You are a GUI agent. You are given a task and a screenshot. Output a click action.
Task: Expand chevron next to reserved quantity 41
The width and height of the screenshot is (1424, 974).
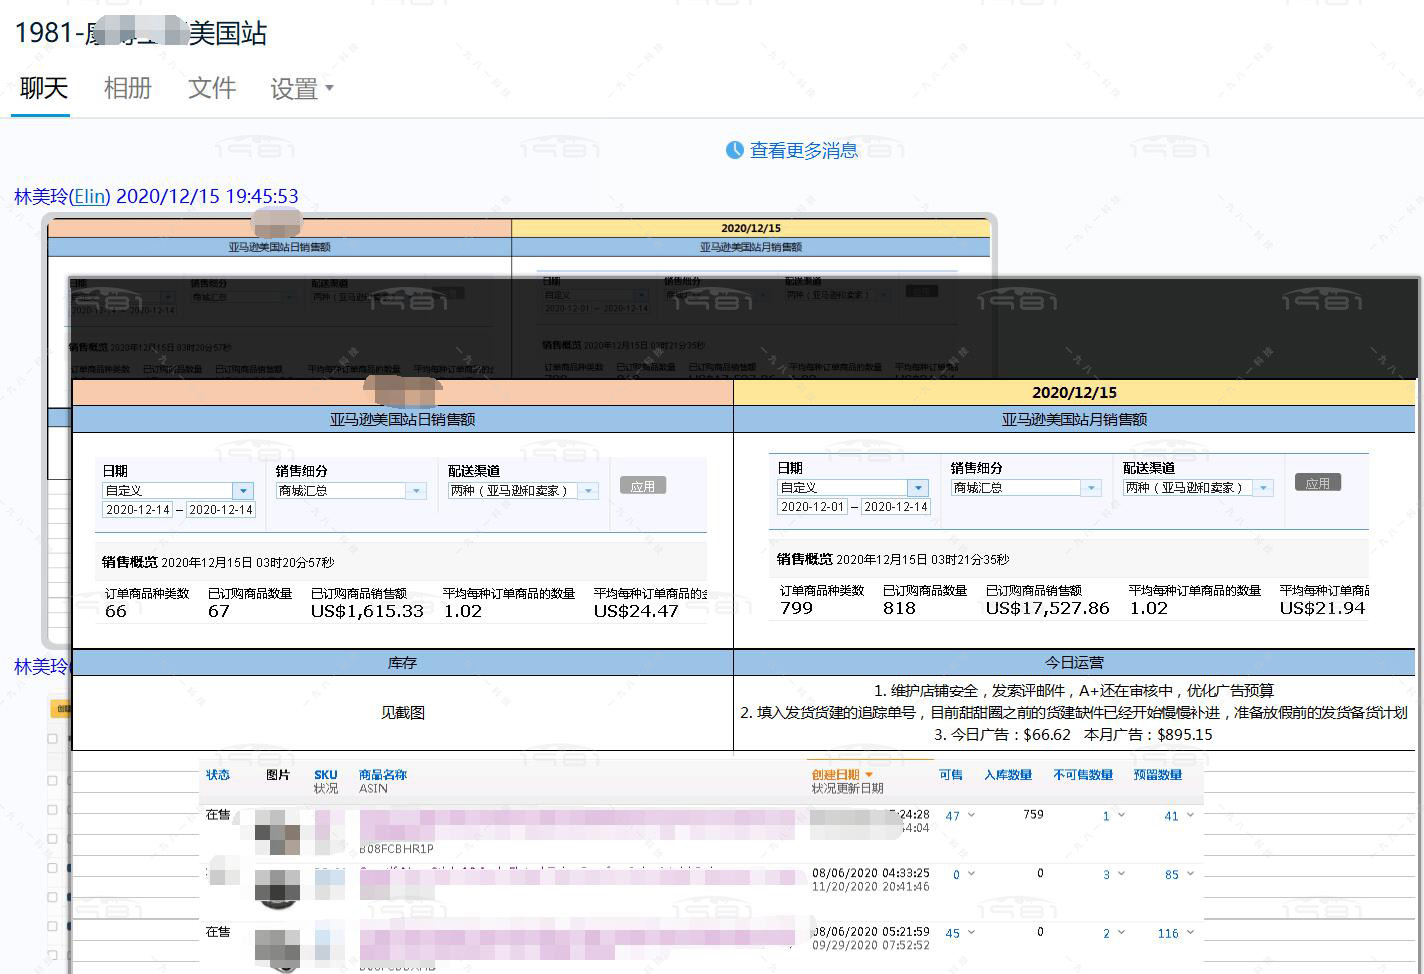coord(1190,816)
